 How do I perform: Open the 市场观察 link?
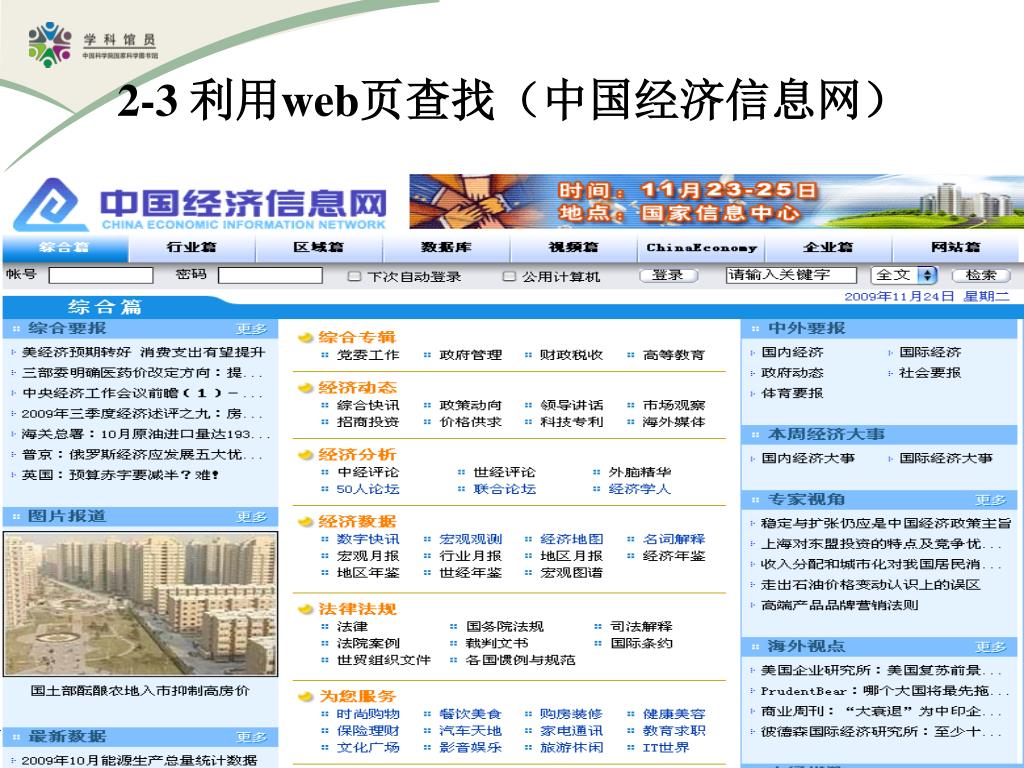(674, 406)
